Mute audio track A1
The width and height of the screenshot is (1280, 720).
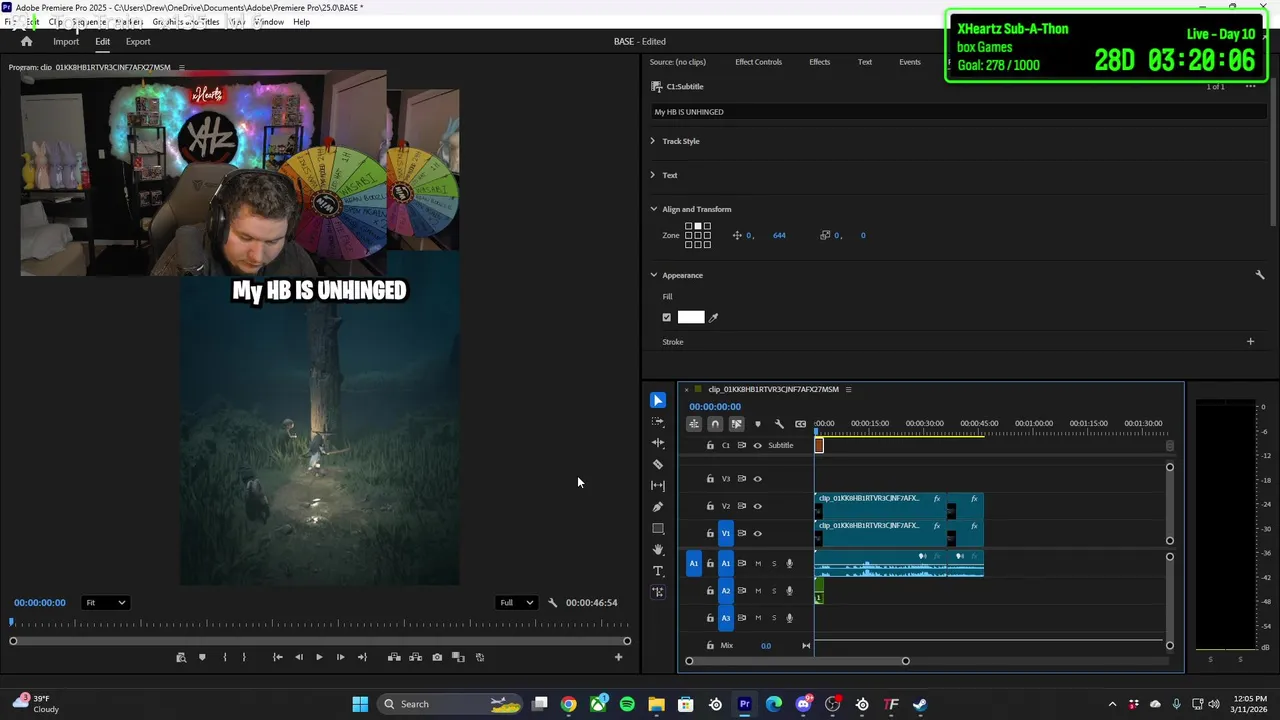click(757, 564)
